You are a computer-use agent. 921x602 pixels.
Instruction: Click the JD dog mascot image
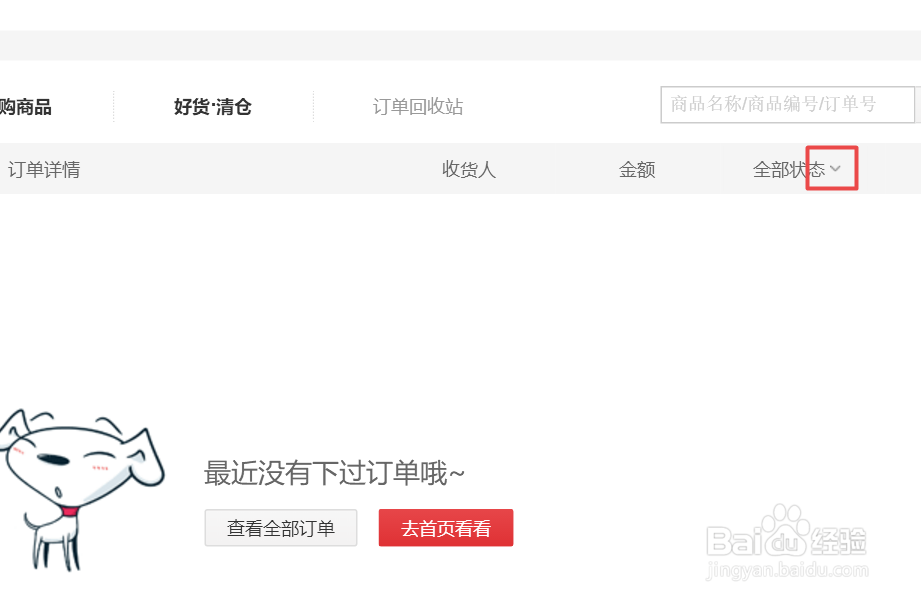[81, 490]
